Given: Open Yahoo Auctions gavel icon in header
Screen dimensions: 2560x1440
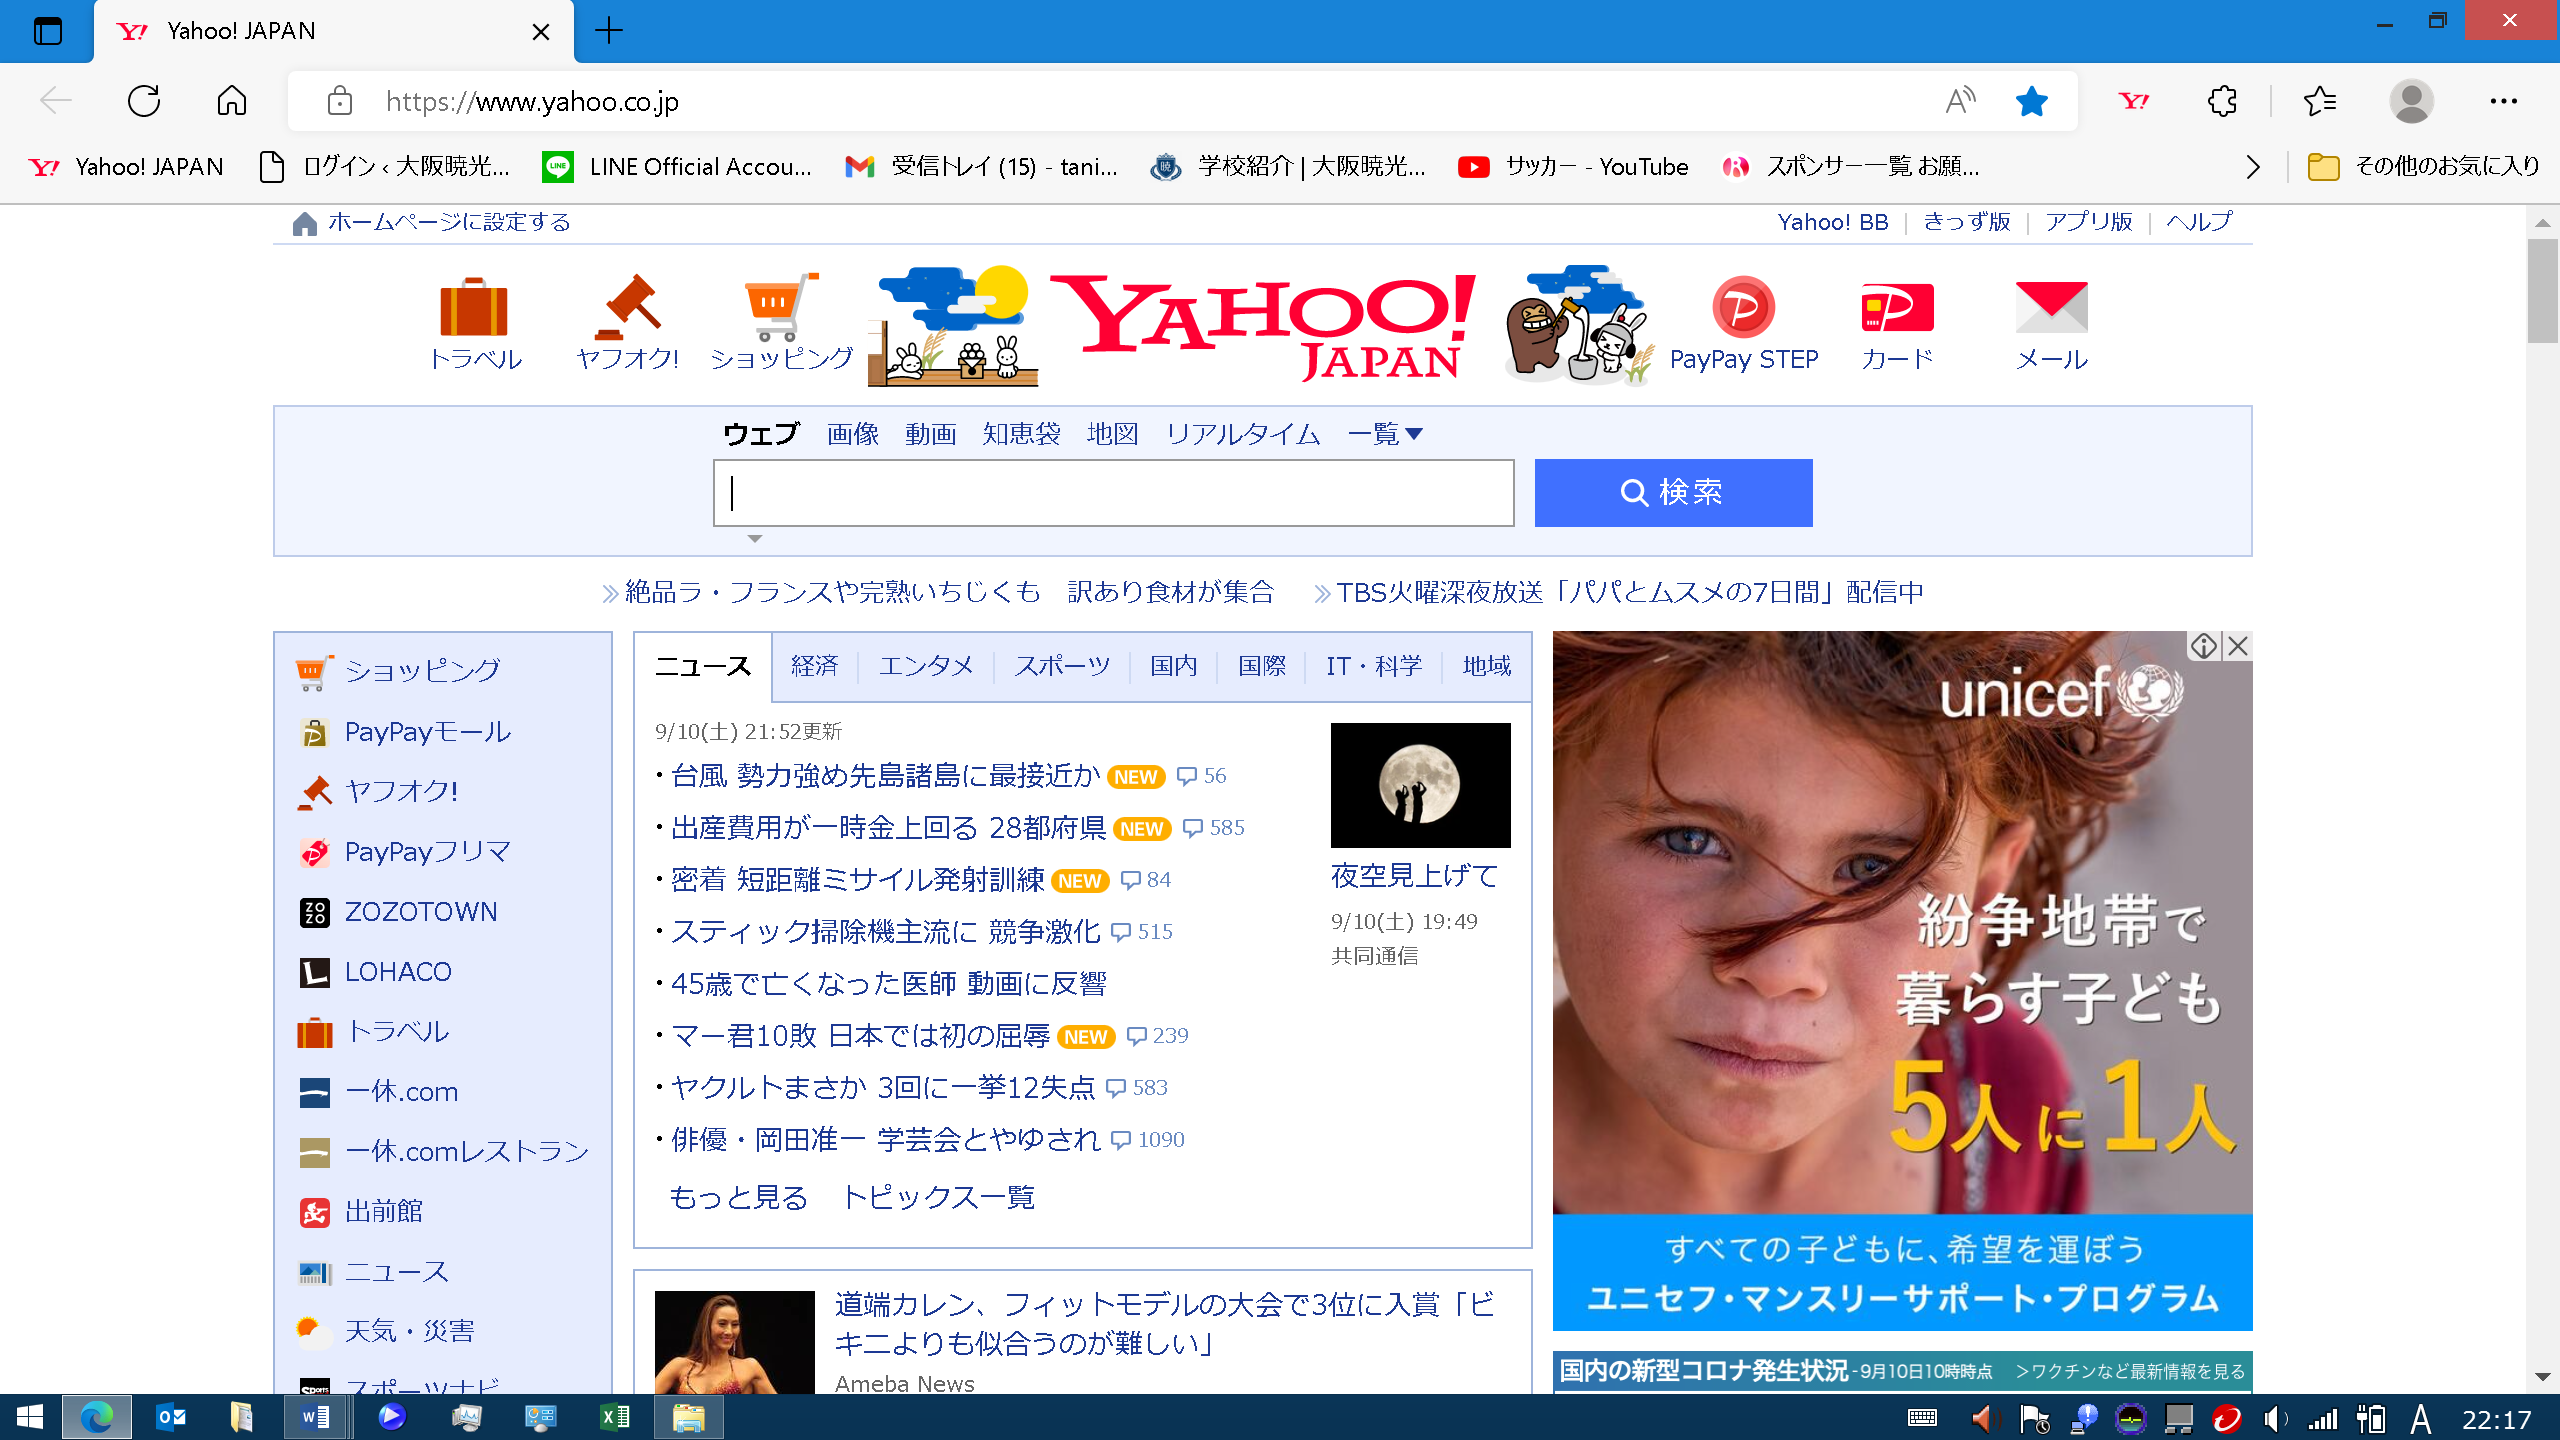Looking at the screenshot, I should [627, 307].
